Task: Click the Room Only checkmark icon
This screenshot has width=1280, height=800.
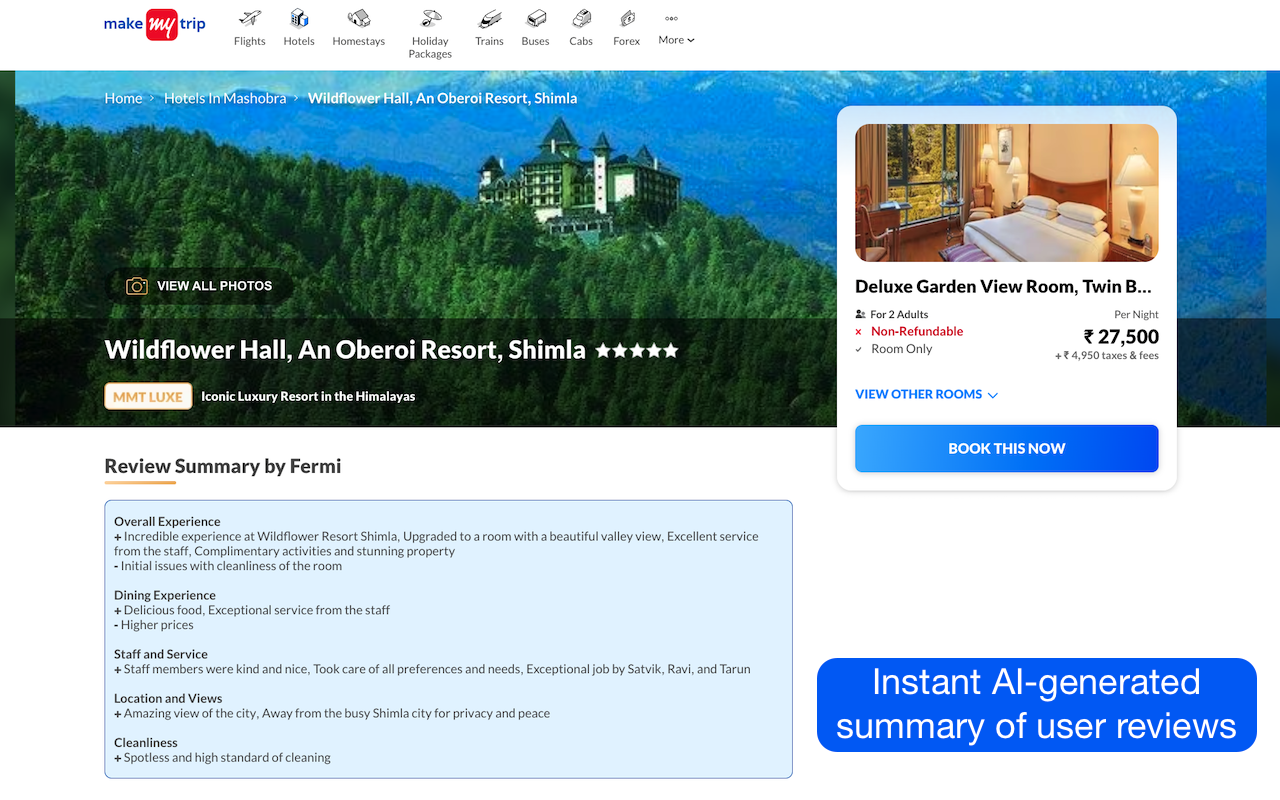Action: 859,349
